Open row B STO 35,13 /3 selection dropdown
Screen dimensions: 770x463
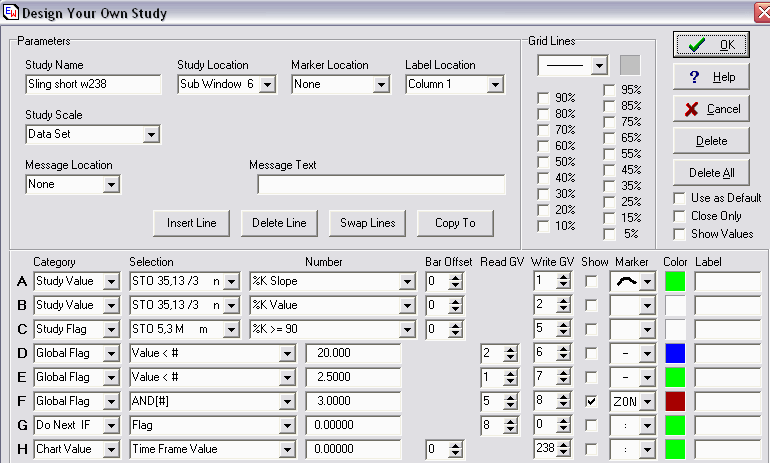click(231, 306)
